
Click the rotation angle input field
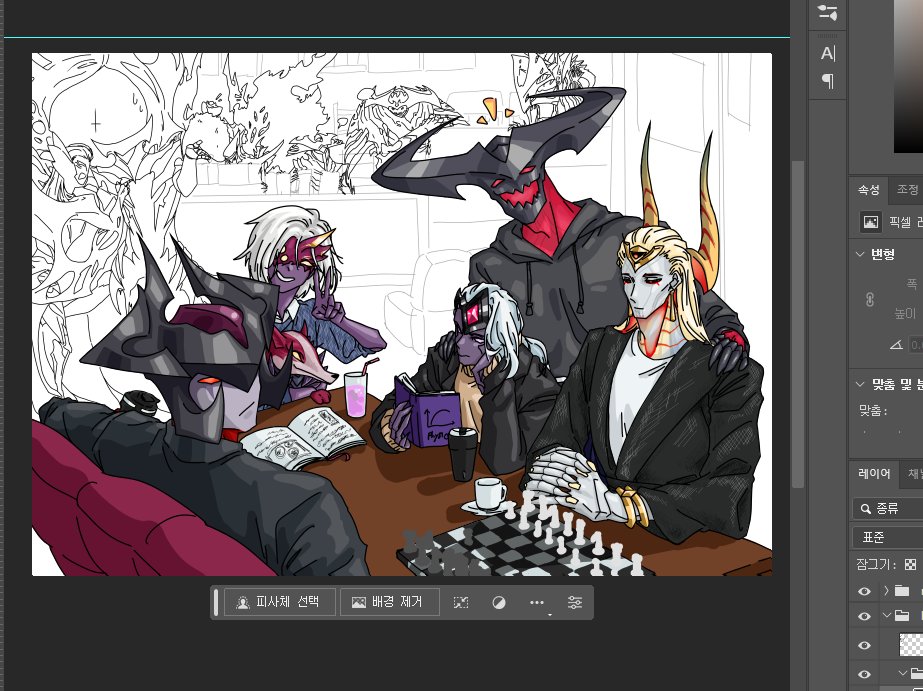pyautogui.click(x=916, y=344)
